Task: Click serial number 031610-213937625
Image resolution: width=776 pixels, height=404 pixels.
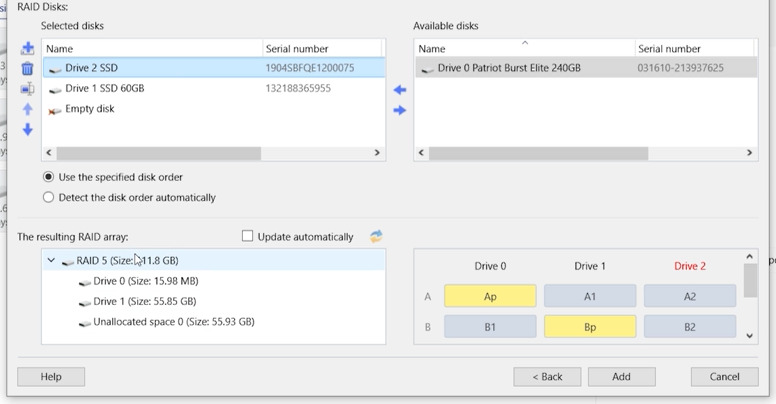Action: [x=680, y=68]
